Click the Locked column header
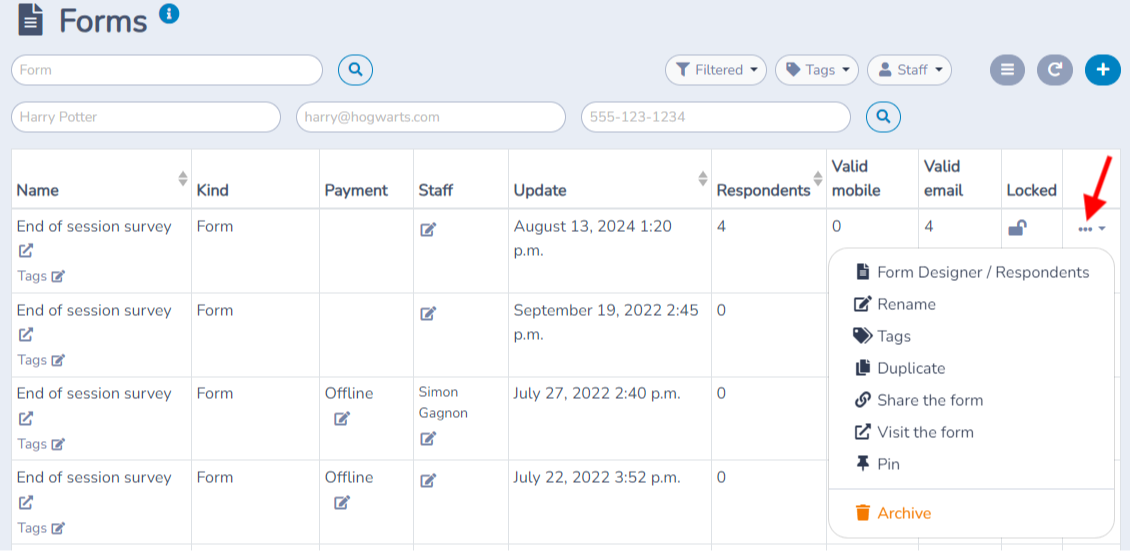The image size is (1130, 551). click(1031, 190)
